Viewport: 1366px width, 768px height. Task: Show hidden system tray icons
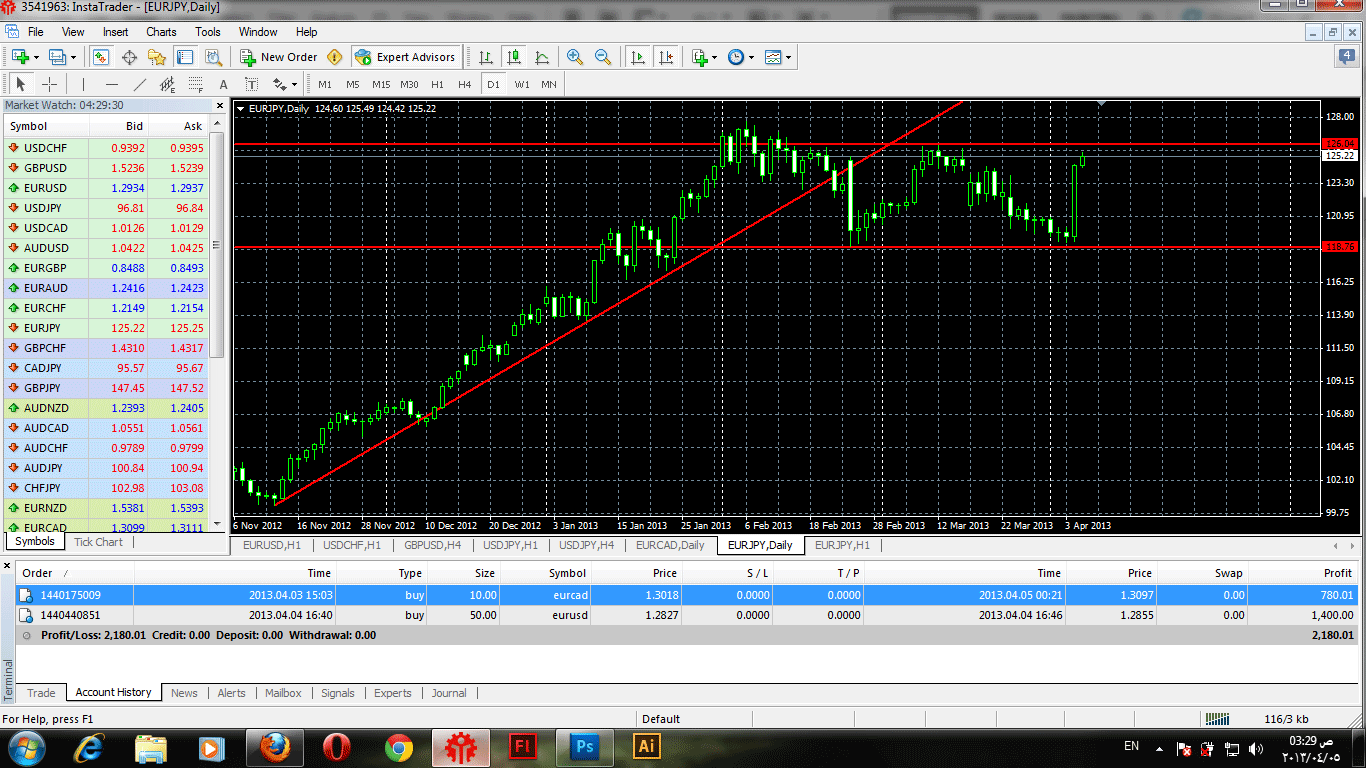1159,747
